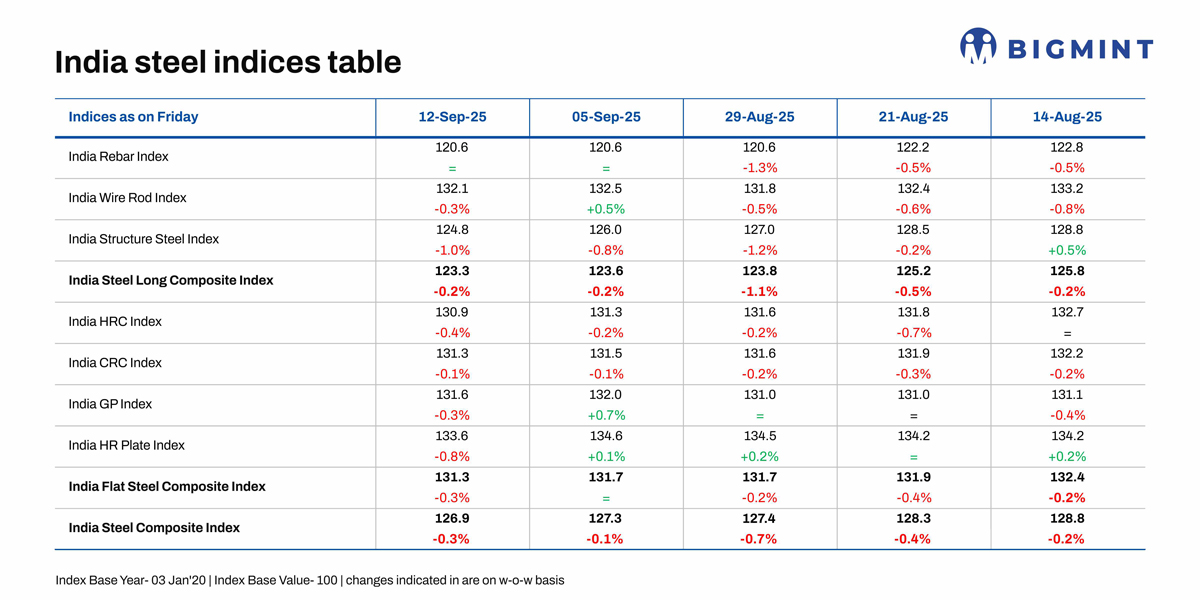Screen dimensions: 1200x600
Task: Click the BIGMINT wordmark text
Action: [1079, 49]
